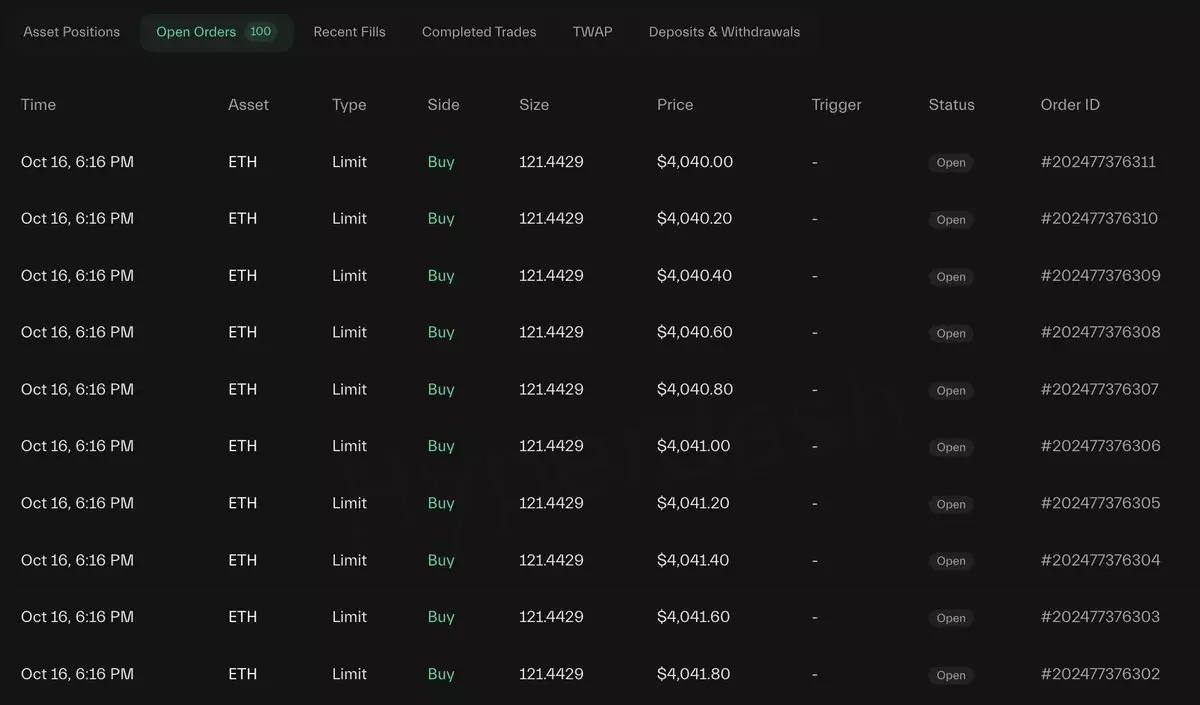Open order ID #202477376308
The image size is (1200, 705).
(x=1100, y=332)
